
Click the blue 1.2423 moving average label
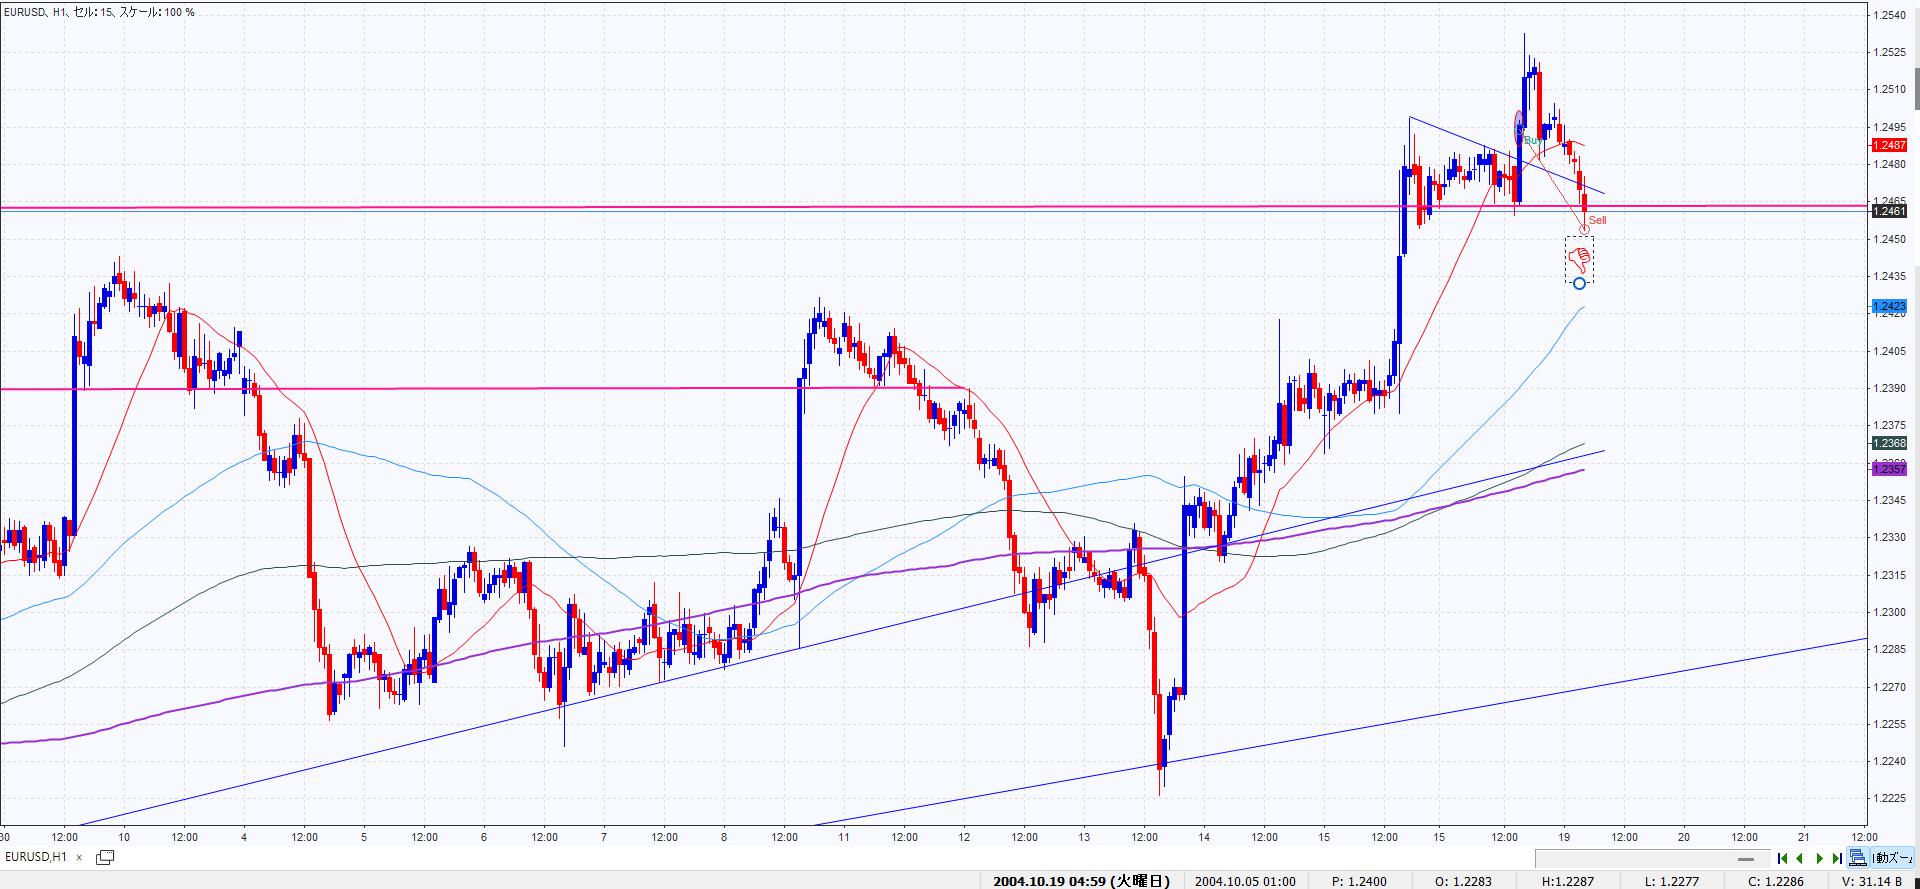[1888, 307]
